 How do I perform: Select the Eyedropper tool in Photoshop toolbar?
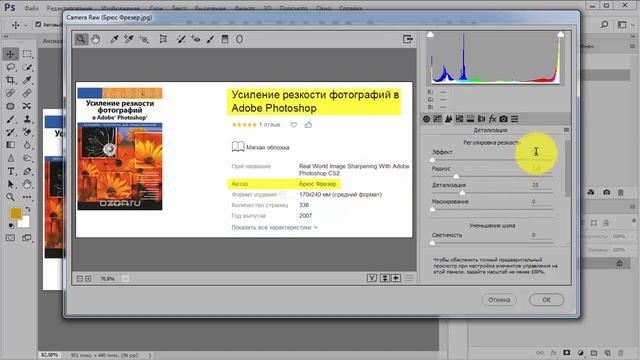tap(27, 80)
